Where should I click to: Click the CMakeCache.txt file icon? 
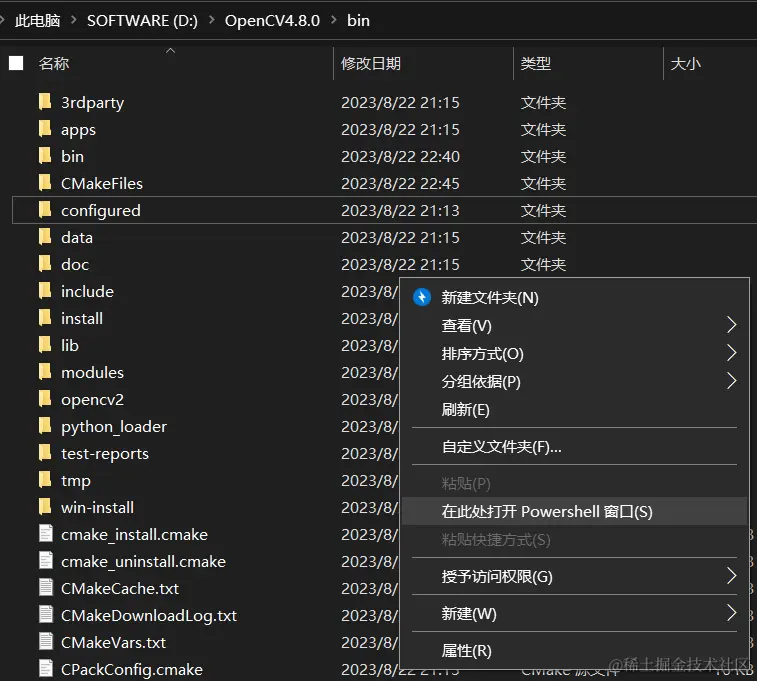46,587
